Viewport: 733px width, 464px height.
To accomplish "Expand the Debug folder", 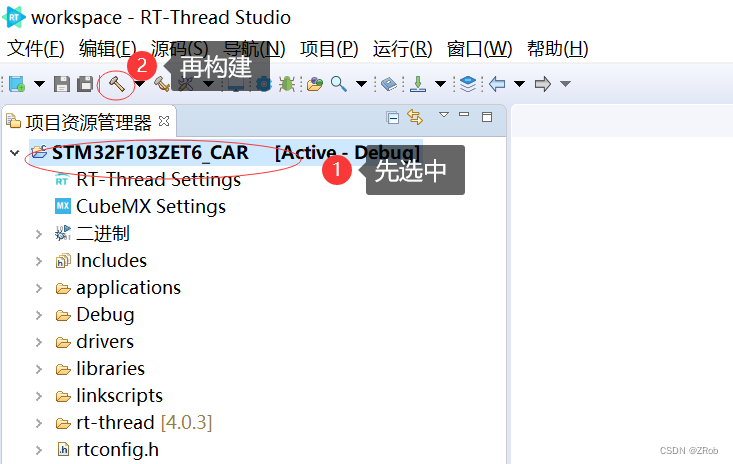I will point(39,315).
